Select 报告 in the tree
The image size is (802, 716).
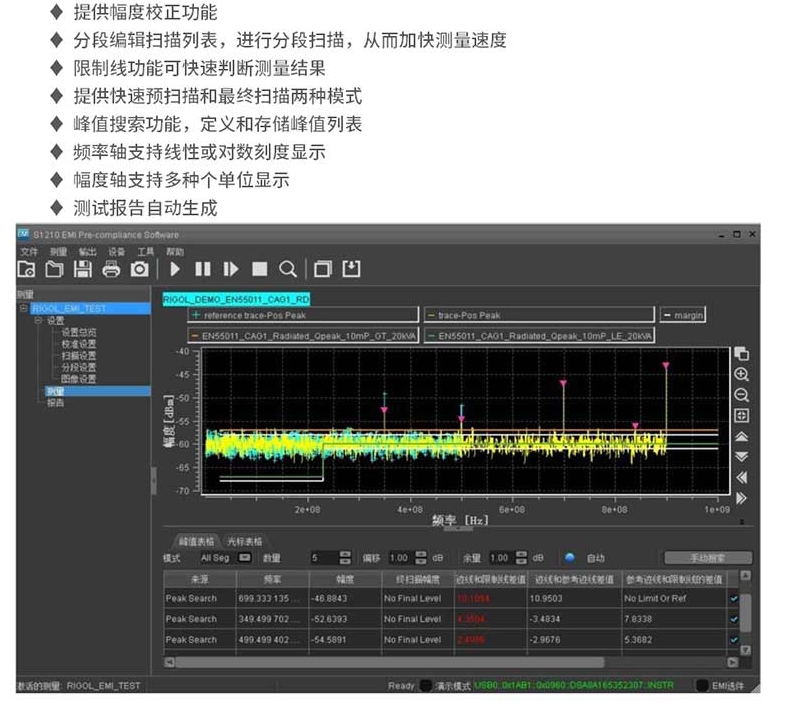click(55, 404)
